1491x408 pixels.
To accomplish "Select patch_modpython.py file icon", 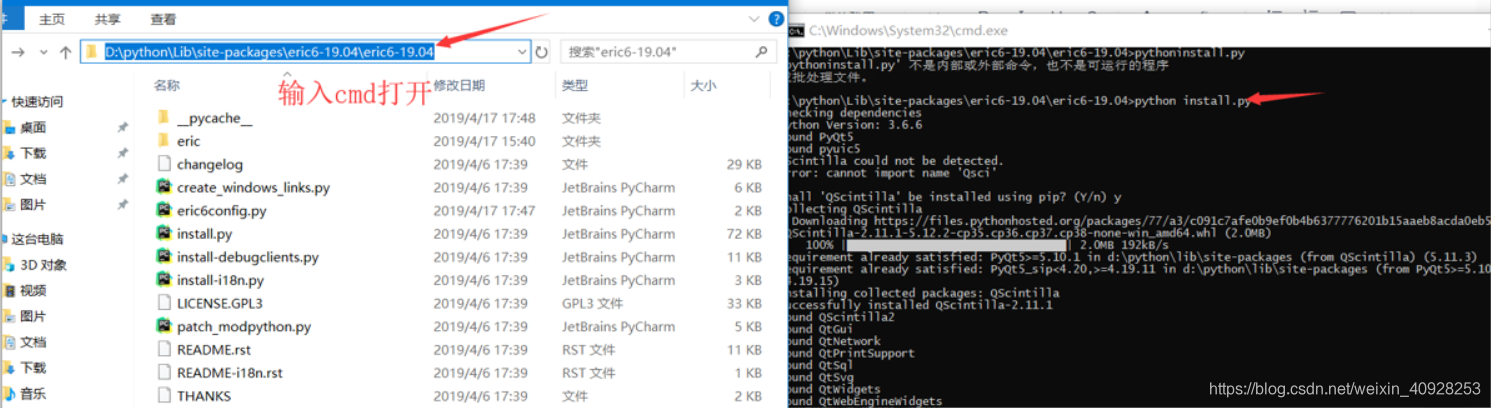I will (165, 326).
